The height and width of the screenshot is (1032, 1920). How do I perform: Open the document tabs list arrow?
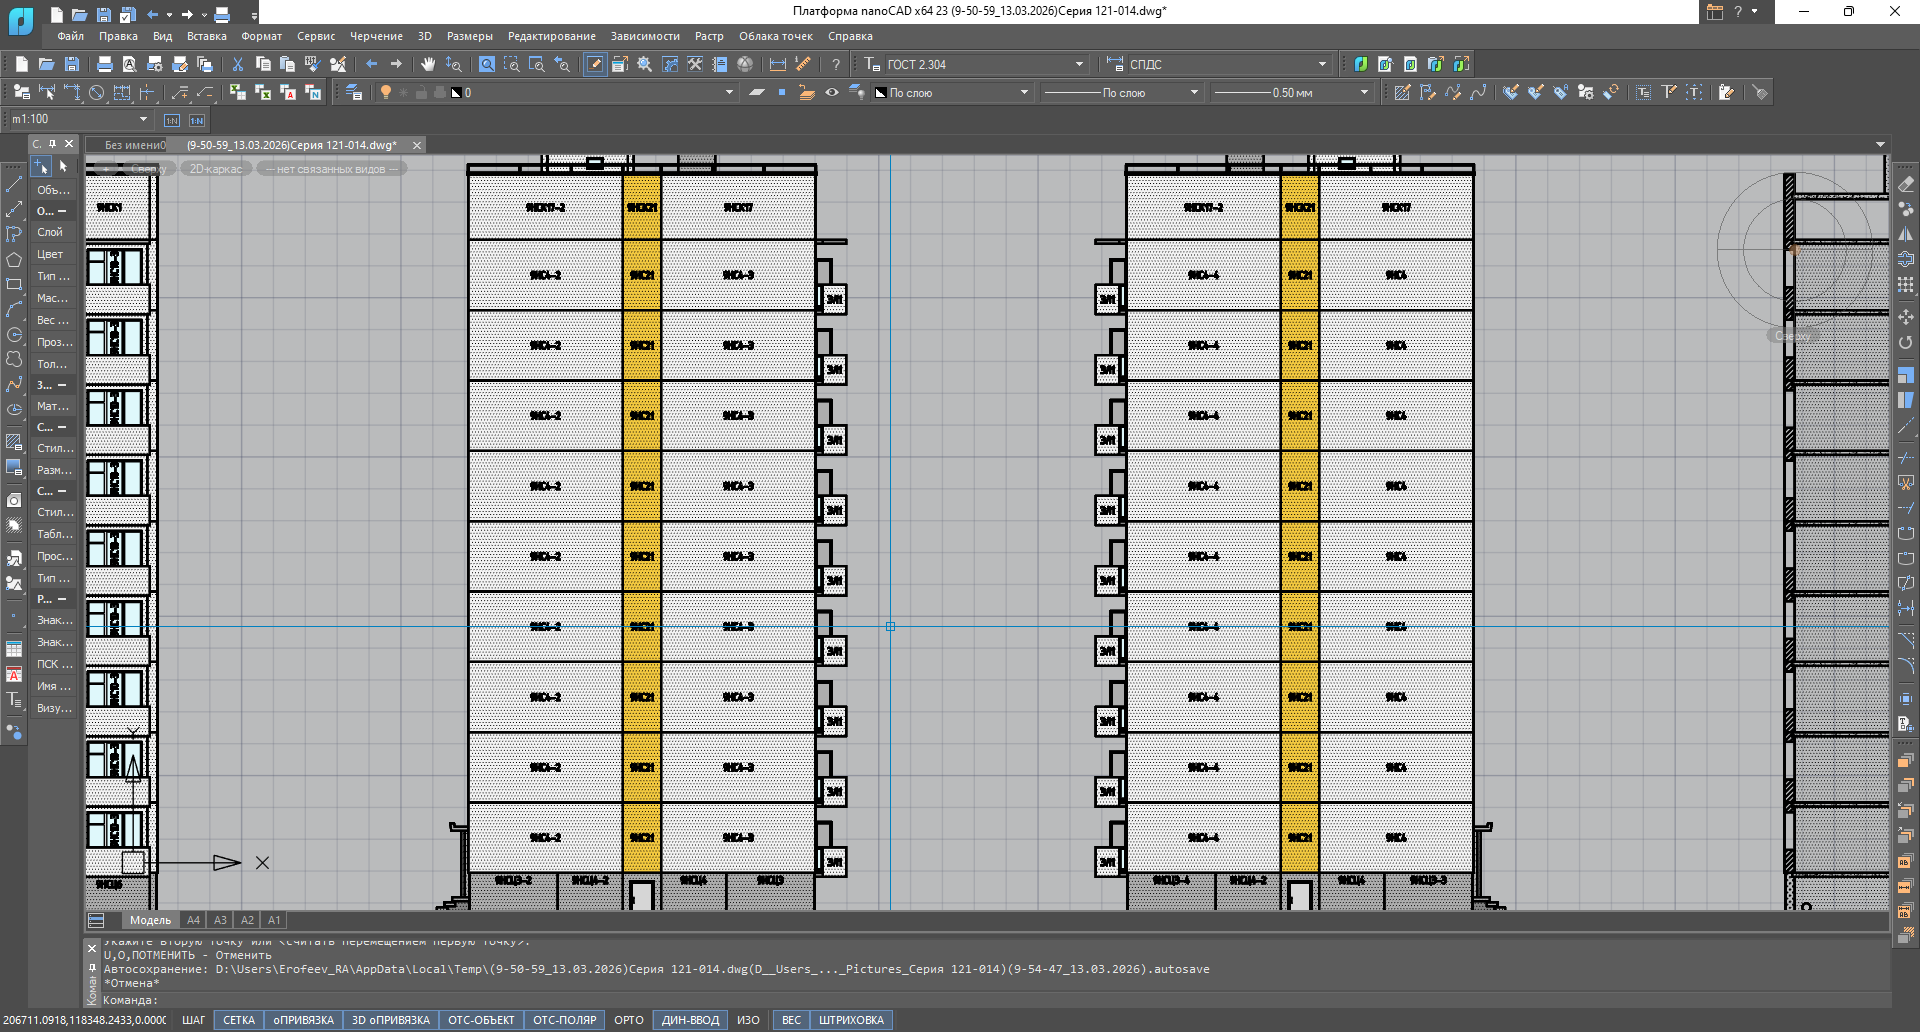point(1881,145)
